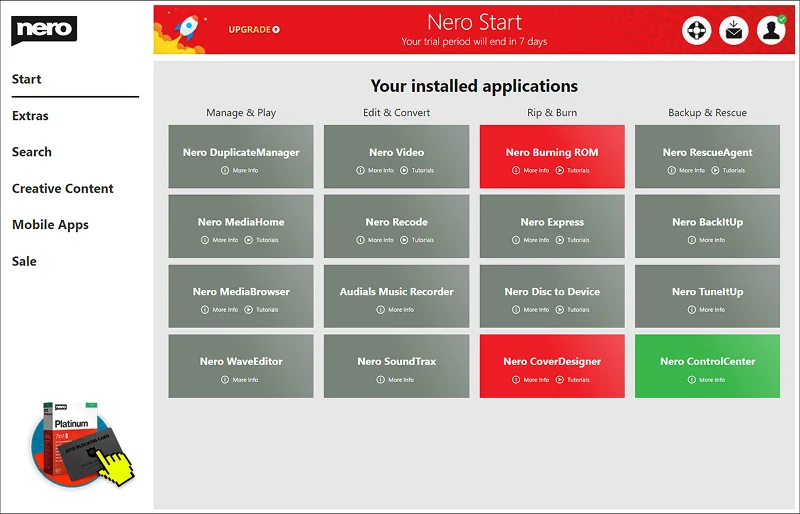Open the user account profile icon
The width and height of the screenshot is (800, 514).
coord(771,30)
